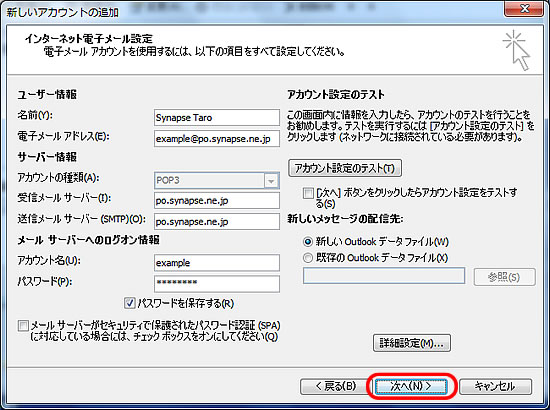
Task: Click the アカウント名(U): label
Action: (49, 261)
